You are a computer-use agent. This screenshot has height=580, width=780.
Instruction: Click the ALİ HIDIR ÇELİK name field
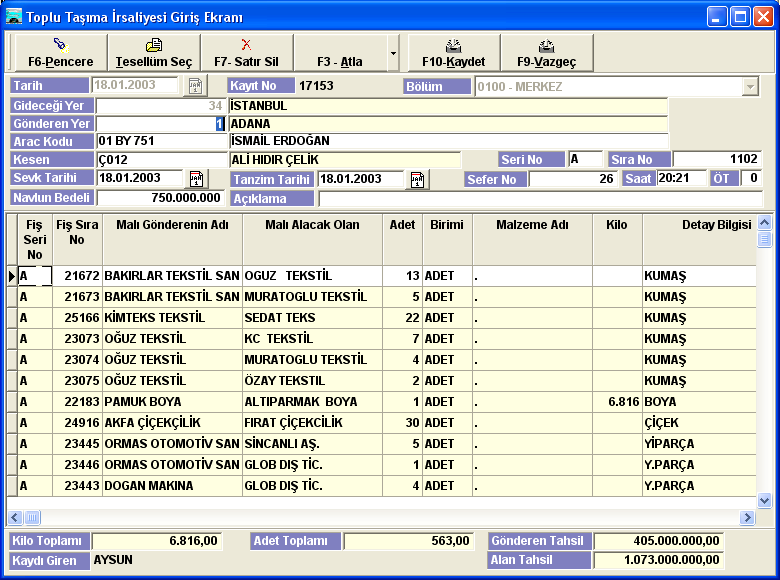[345, 160]
